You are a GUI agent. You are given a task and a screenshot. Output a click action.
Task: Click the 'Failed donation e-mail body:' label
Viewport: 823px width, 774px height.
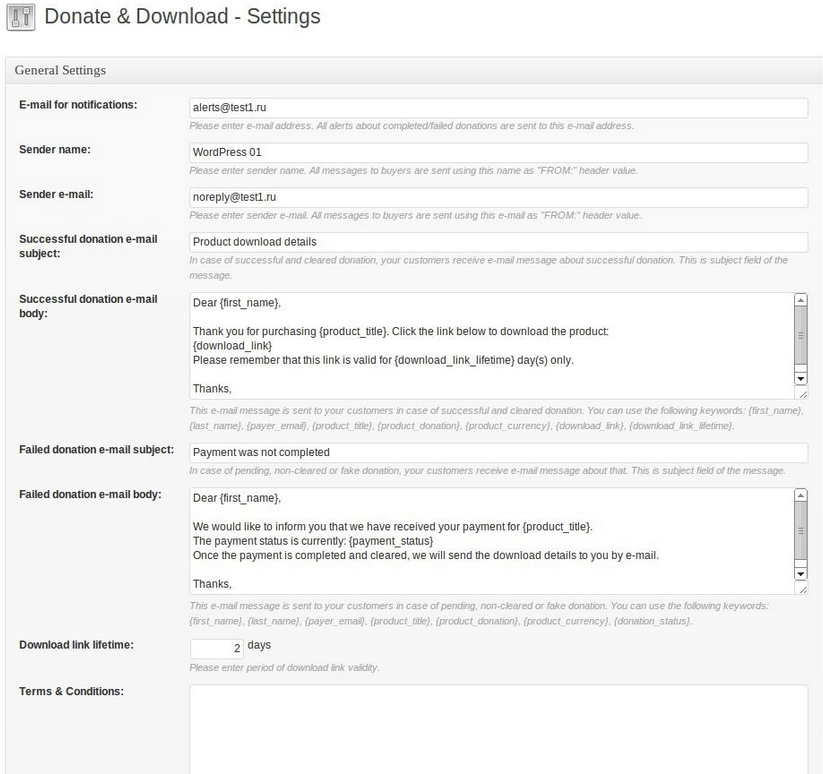tap(90, 494)
